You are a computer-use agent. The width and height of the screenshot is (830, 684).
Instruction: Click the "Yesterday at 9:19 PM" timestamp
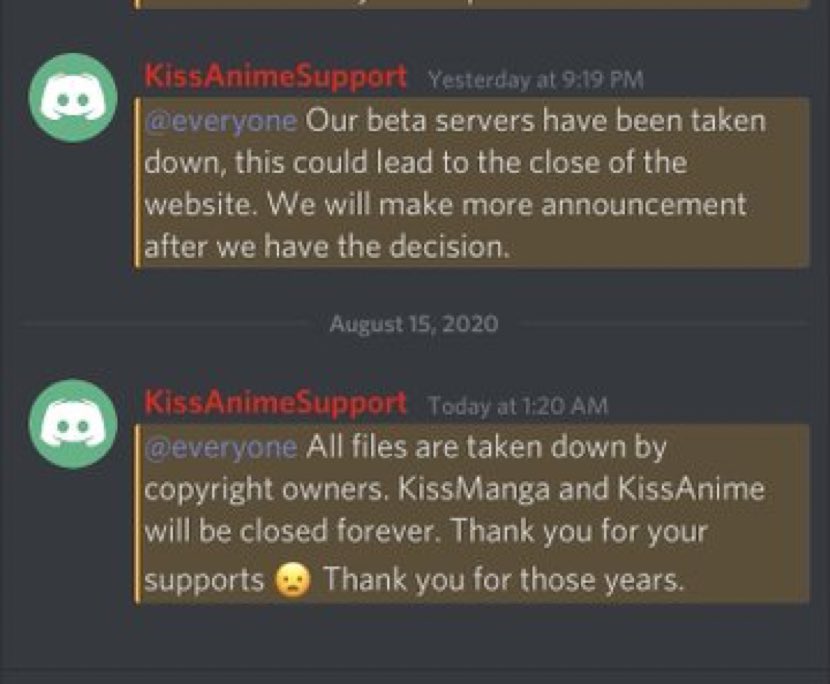(x=535, y=78)
